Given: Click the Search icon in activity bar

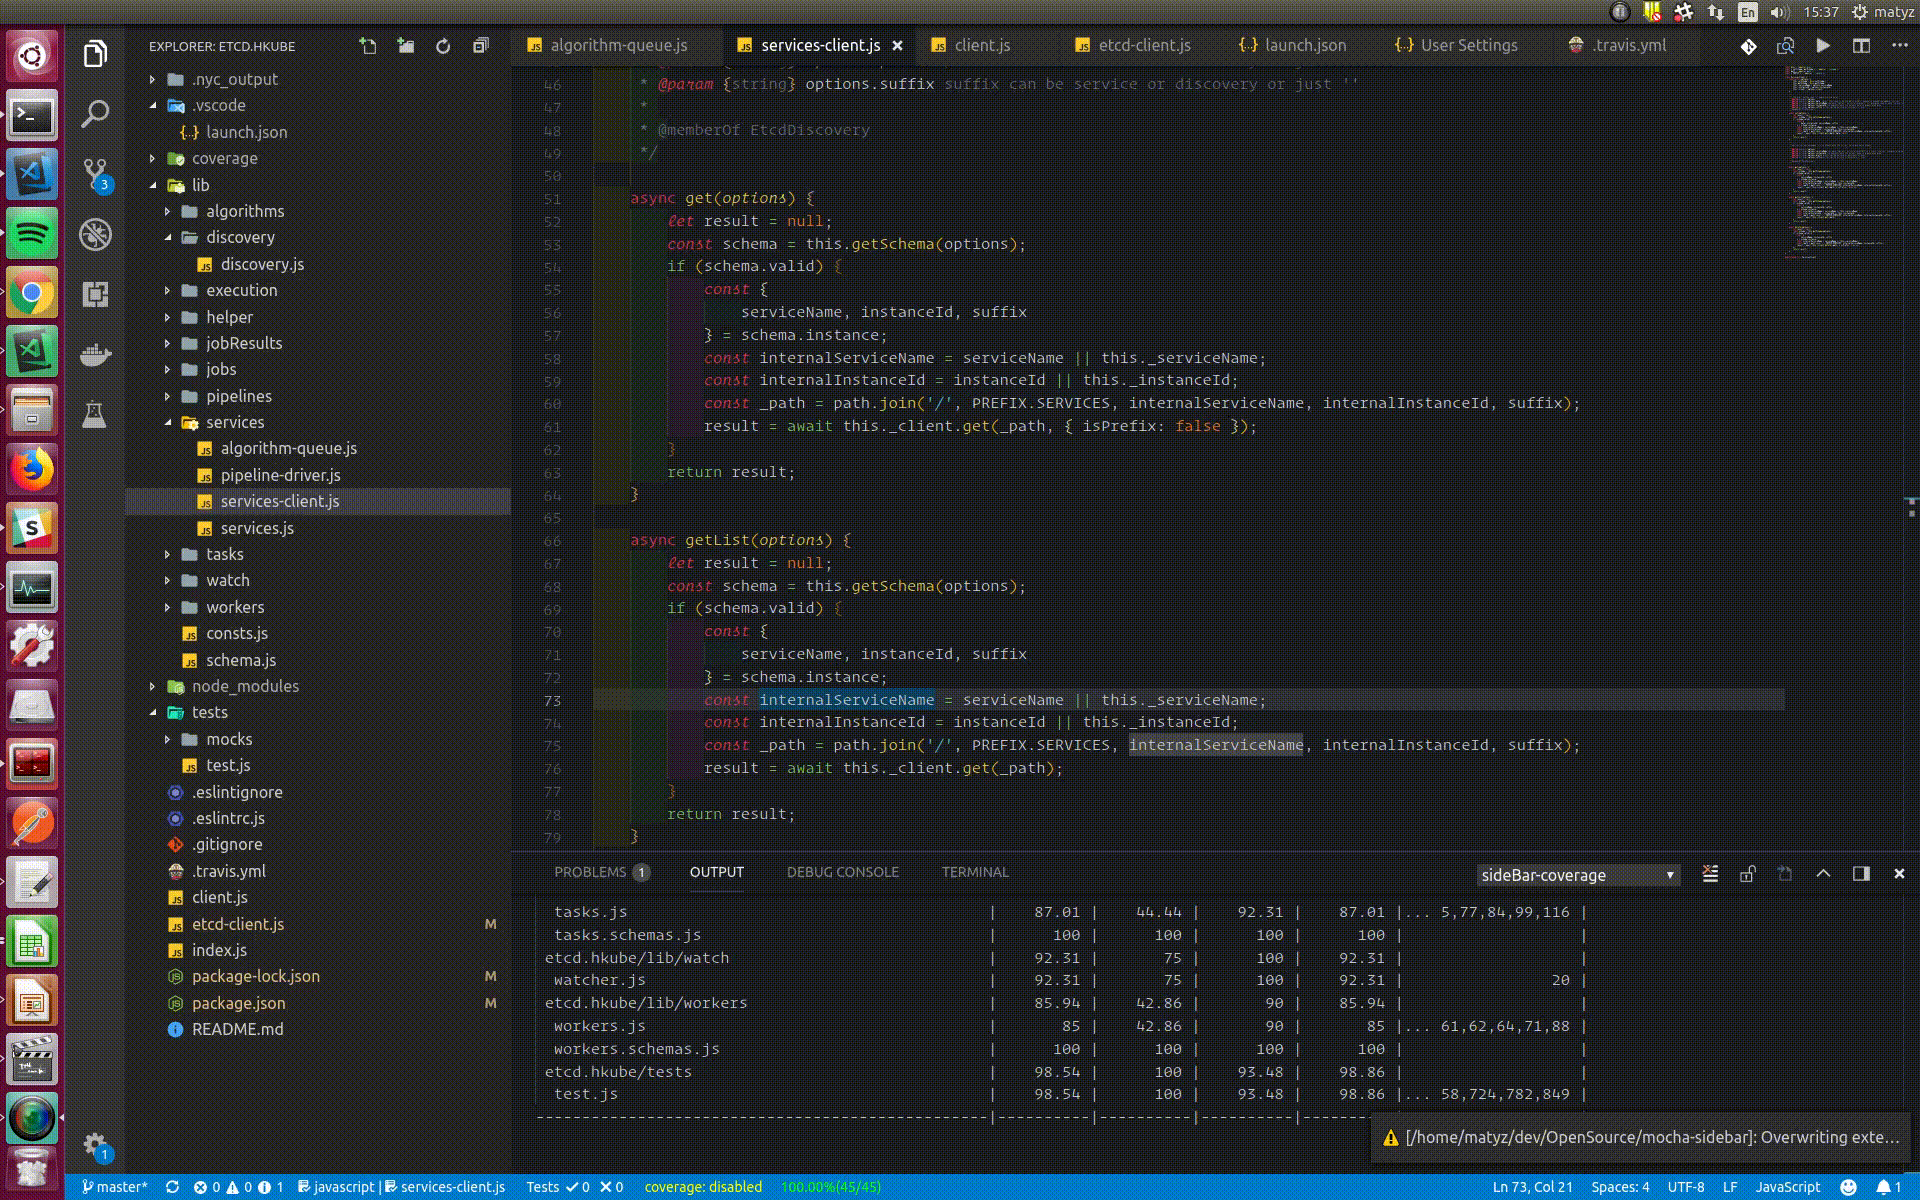Looking at the screenshot, I should 94,113.
